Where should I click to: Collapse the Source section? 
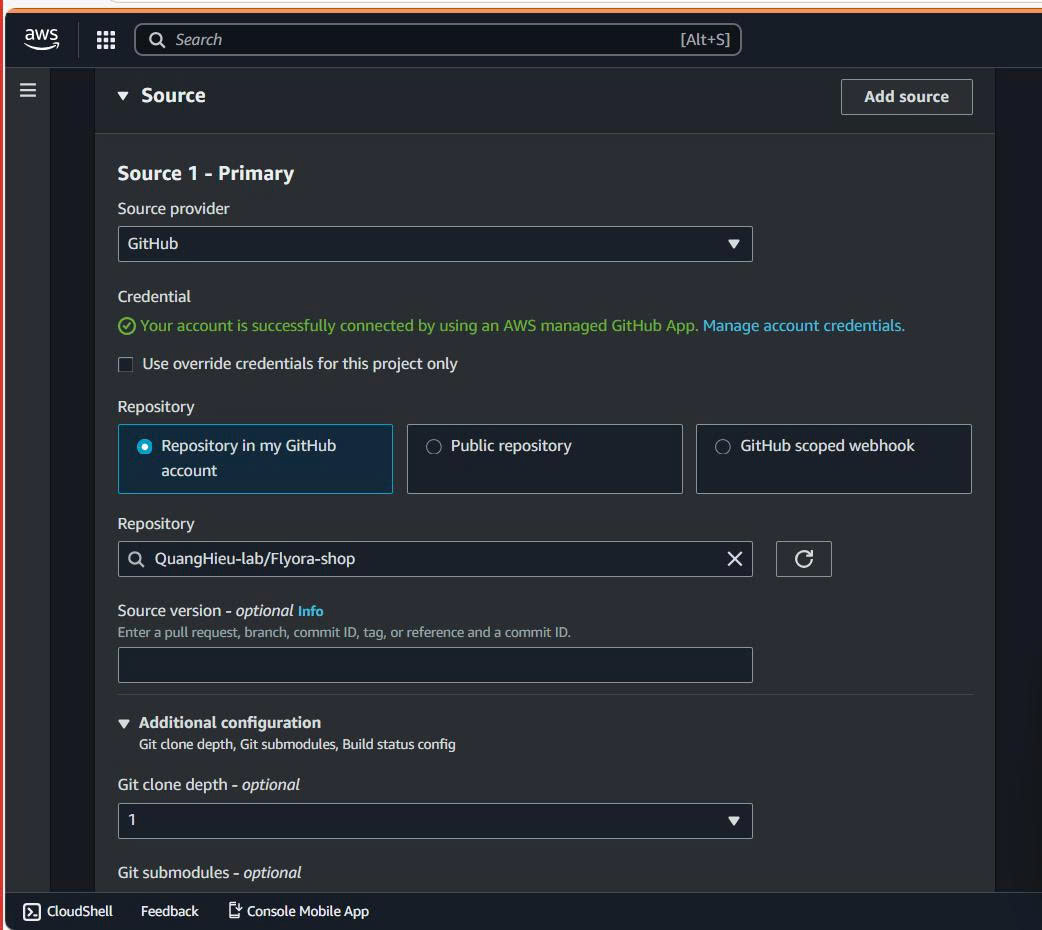pos(122,95)
